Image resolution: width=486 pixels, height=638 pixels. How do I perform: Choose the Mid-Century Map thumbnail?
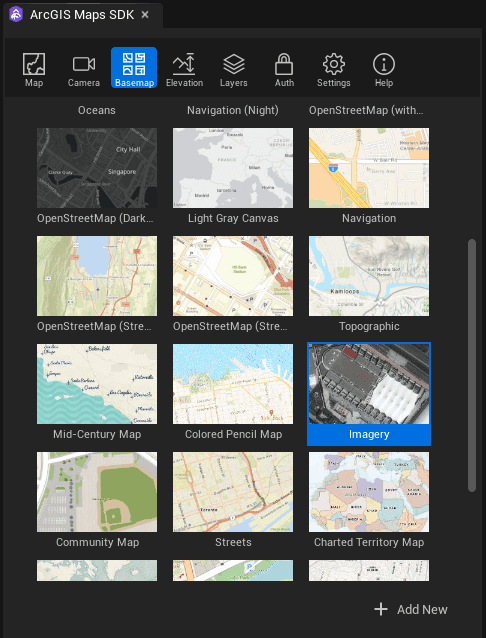click(97, 384)
